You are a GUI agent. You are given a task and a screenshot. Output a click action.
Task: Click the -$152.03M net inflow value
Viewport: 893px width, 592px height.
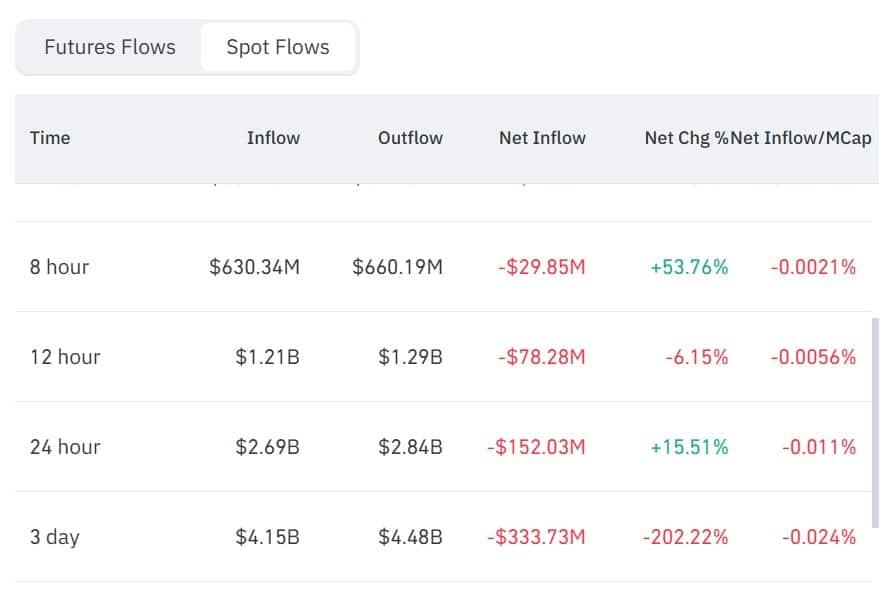tap(536, 447)
